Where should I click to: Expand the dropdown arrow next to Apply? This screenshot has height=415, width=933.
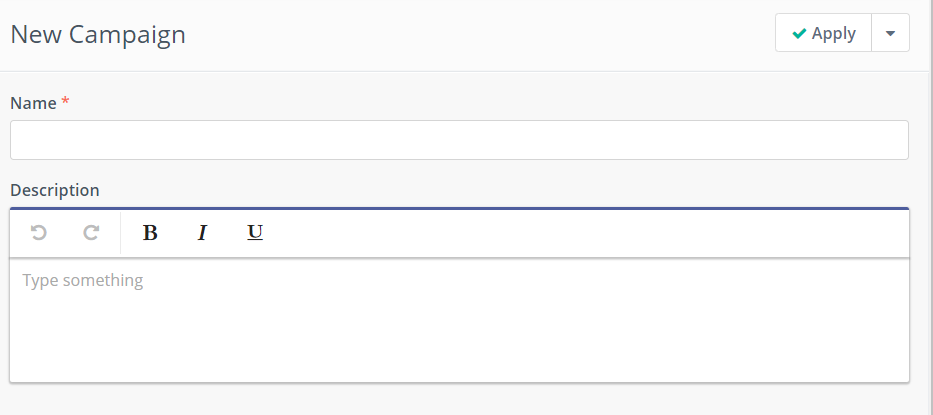(x=890, y=33)
